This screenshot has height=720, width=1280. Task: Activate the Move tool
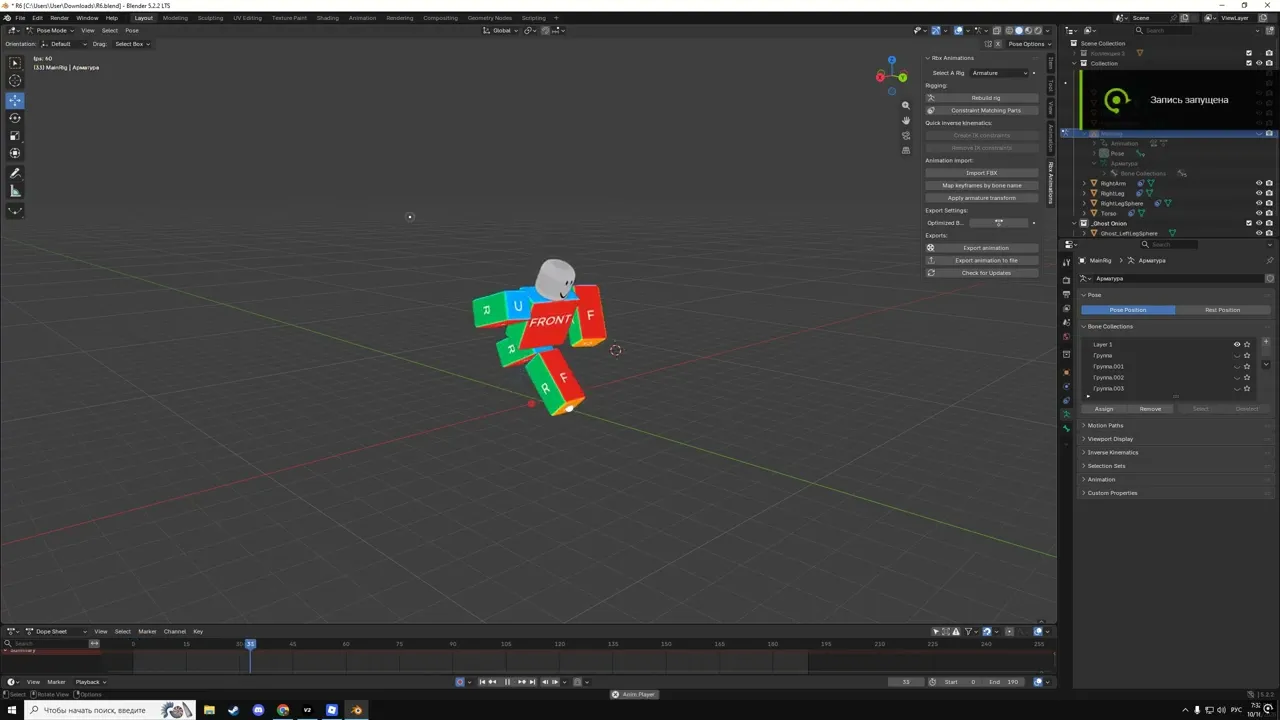[x=15, y=100]
